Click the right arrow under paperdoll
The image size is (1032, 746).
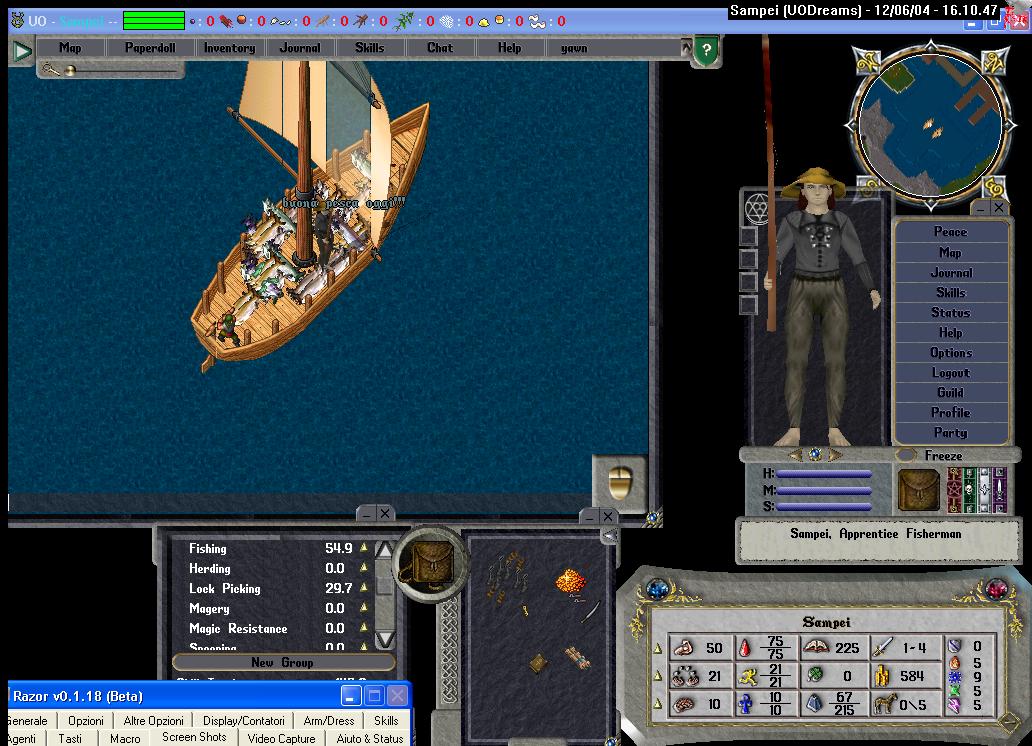tap(835, 455)
